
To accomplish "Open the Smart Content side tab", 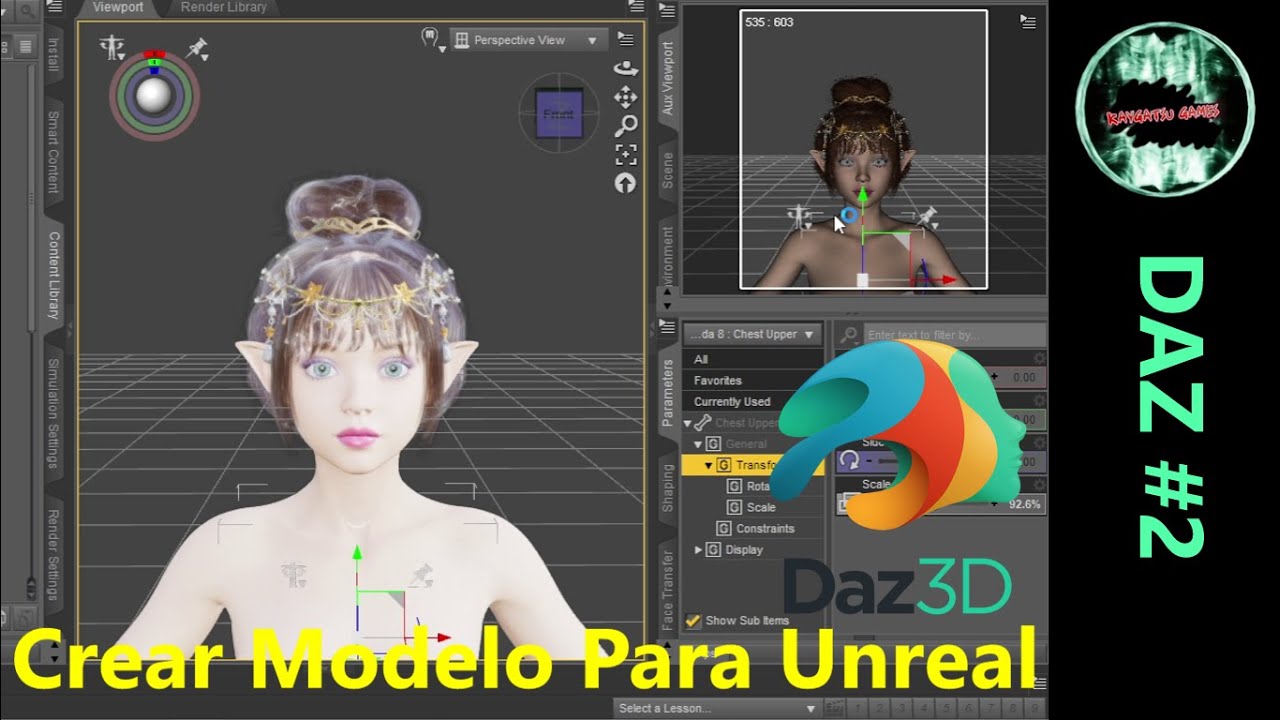I will point(54,152).
